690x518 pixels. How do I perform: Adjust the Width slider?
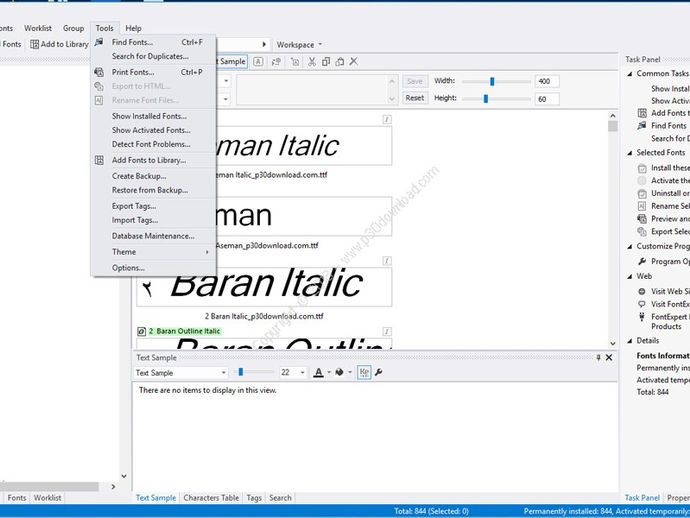click(492, 81)
